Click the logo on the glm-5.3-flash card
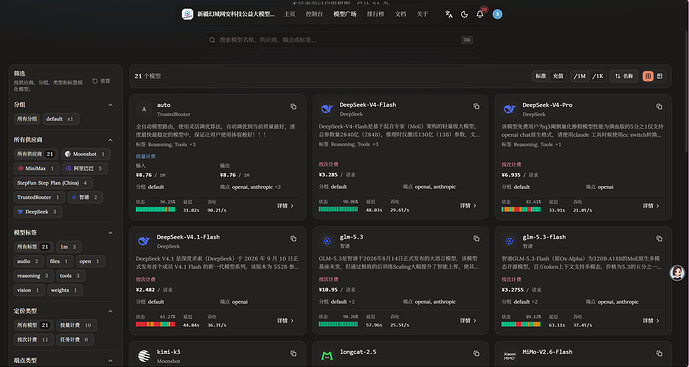Image resolution: width=690 pixels, height=367 pixels. [x=509, y=241]
